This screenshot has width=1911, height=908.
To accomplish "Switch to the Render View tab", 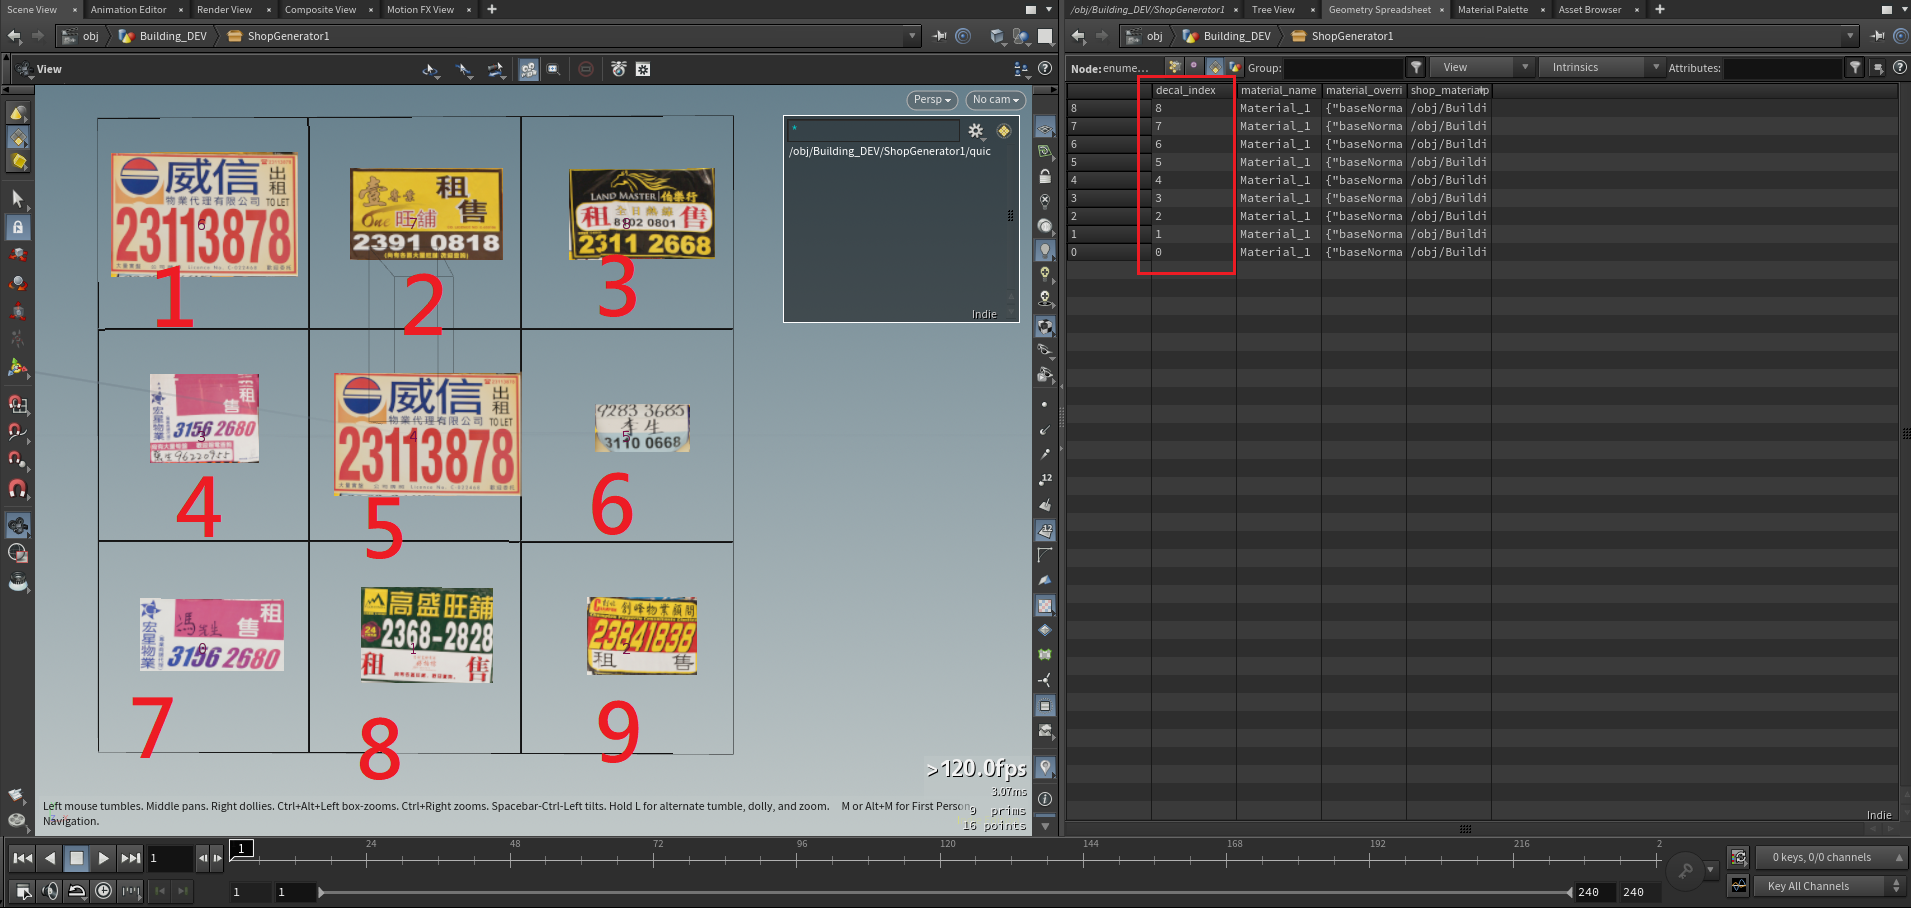I will pyautogui.click(x=224, y=10).
